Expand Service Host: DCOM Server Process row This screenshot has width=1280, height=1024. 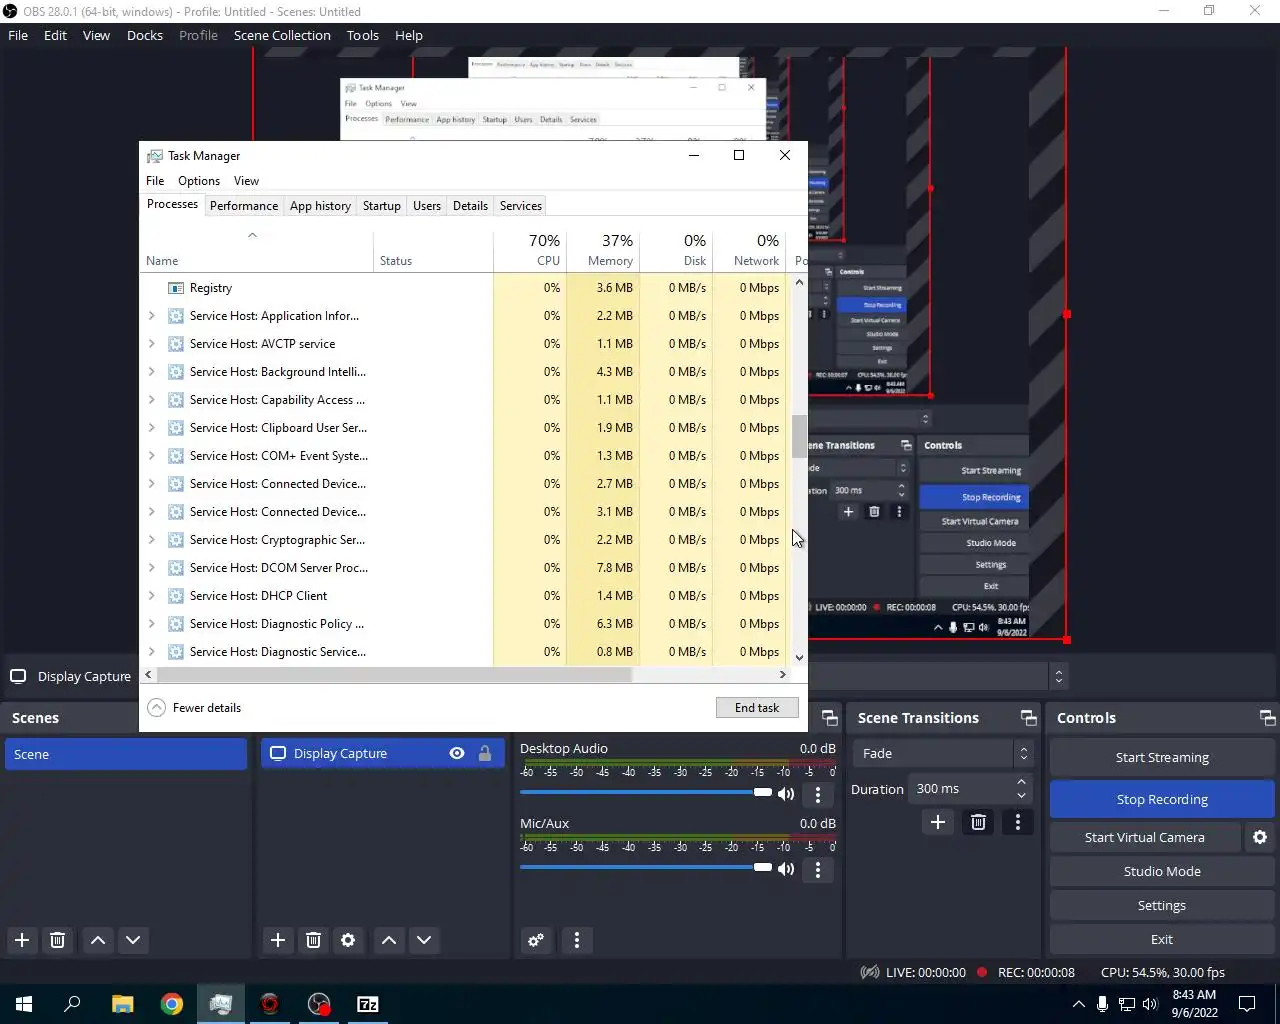click(x=152, y=568)
